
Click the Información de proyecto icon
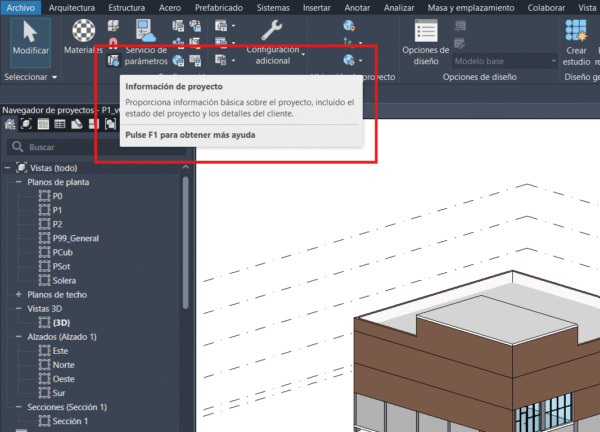pyautogui.click(x=112, y=62)
